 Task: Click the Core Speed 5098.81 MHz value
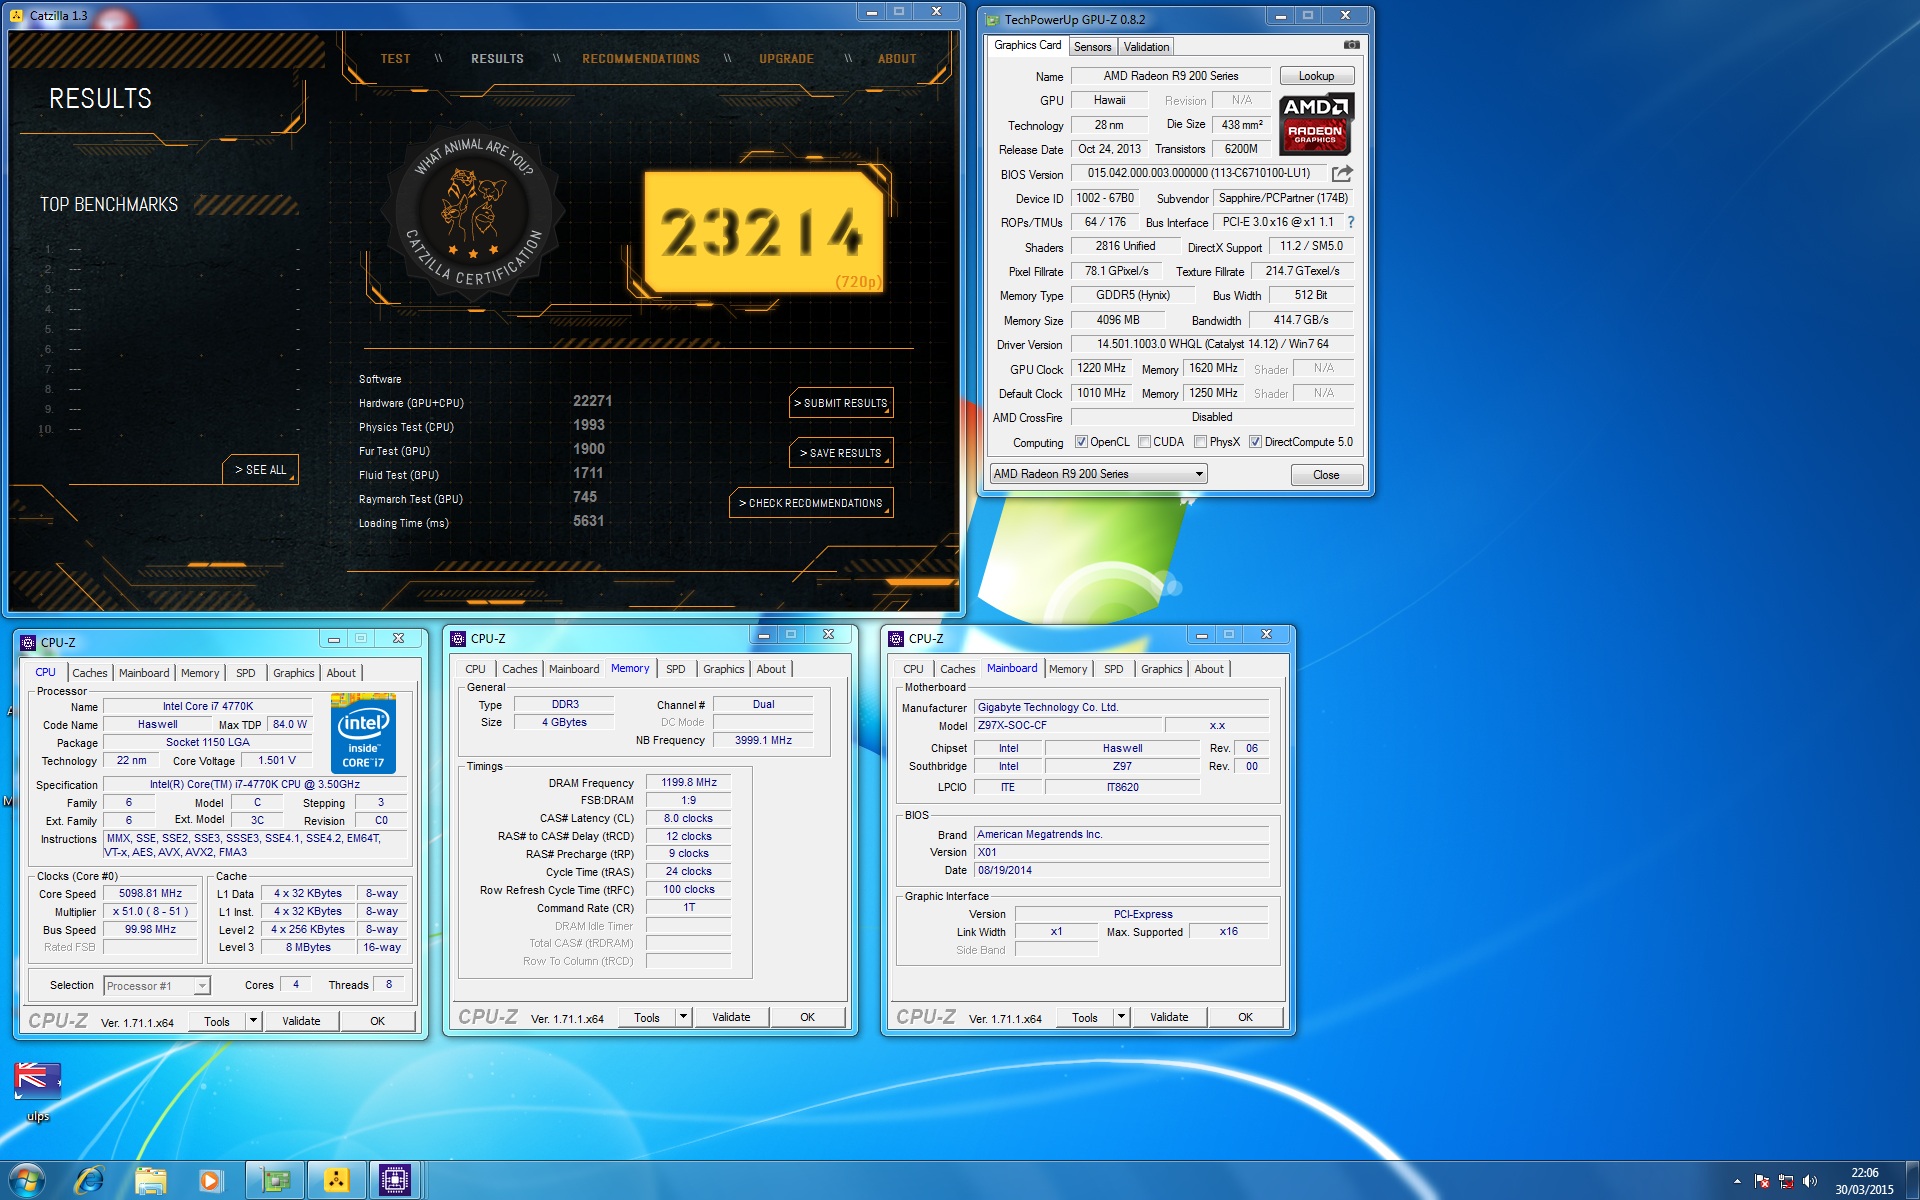click(x=150, y=894)
